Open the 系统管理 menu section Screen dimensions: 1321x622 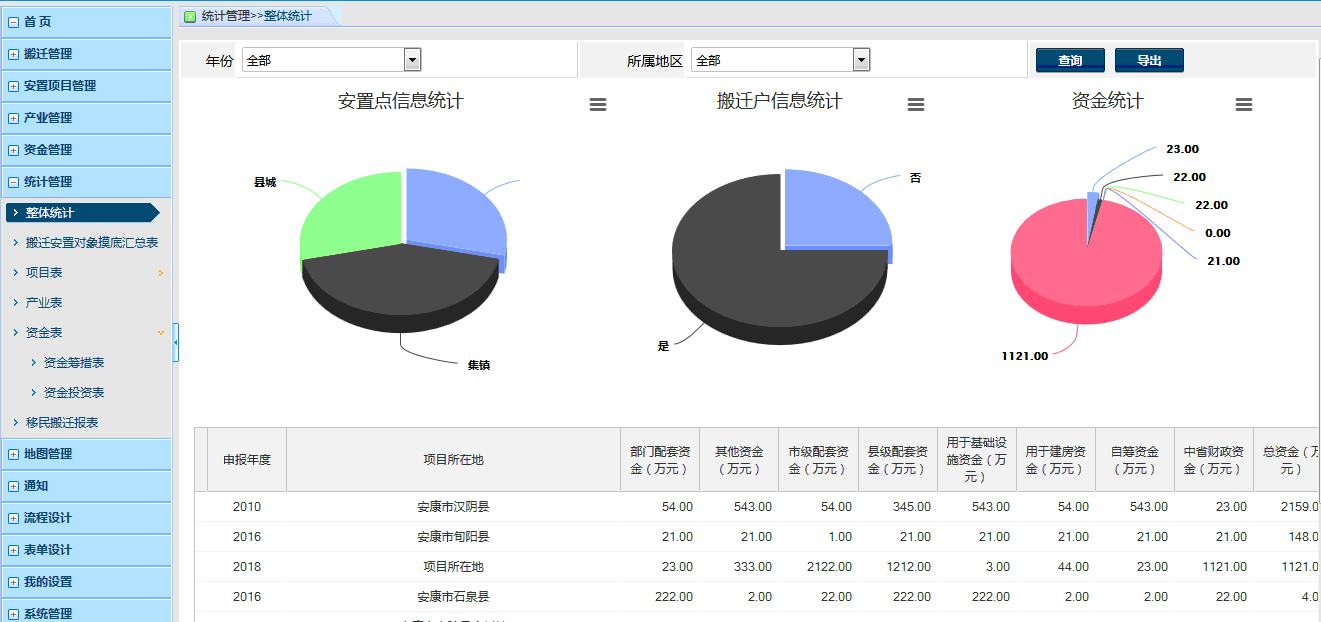click(x=48, y=613)
